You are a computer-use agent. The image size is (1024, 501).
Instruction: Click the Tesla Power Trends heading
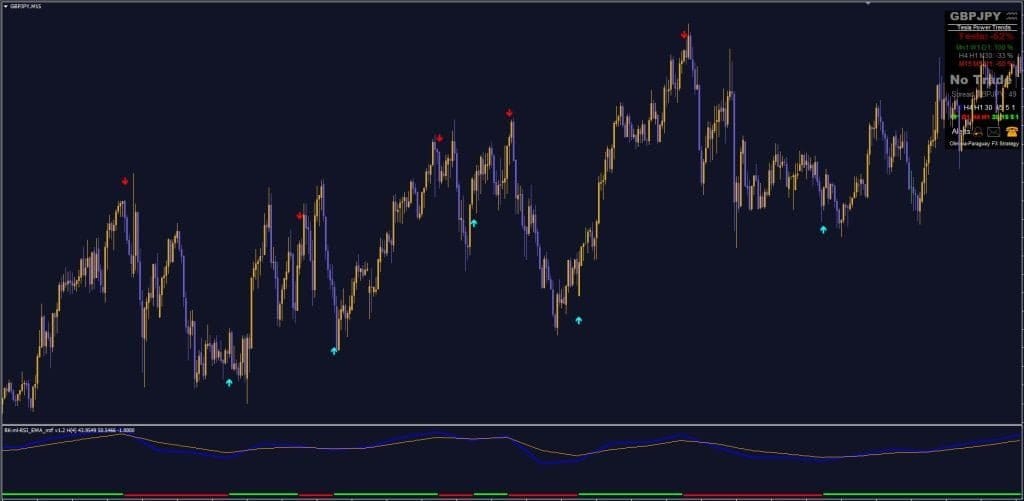click(983, 28)
